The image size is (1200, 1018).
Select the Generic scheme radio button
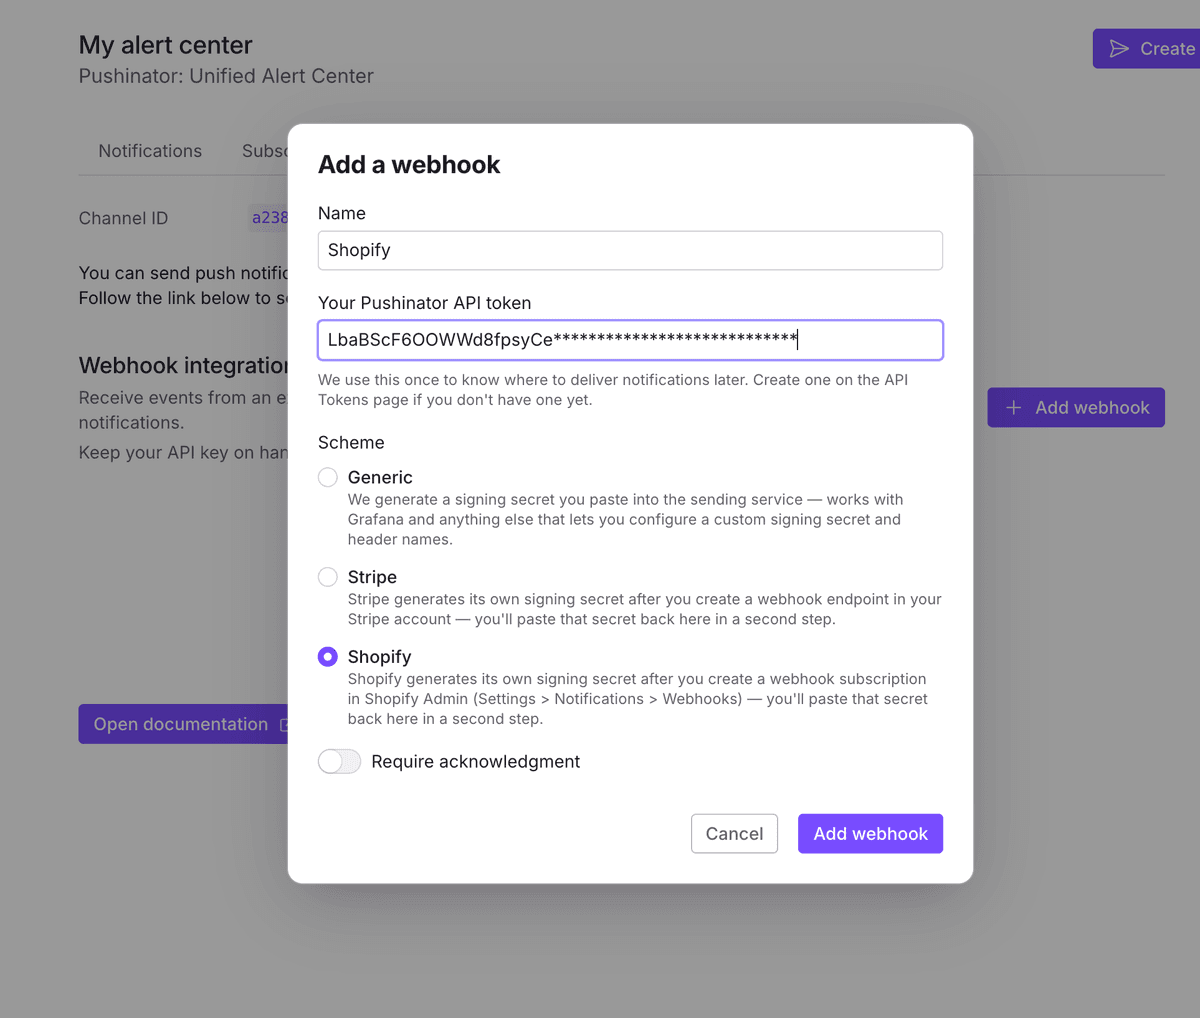click(x=327, y=477)
